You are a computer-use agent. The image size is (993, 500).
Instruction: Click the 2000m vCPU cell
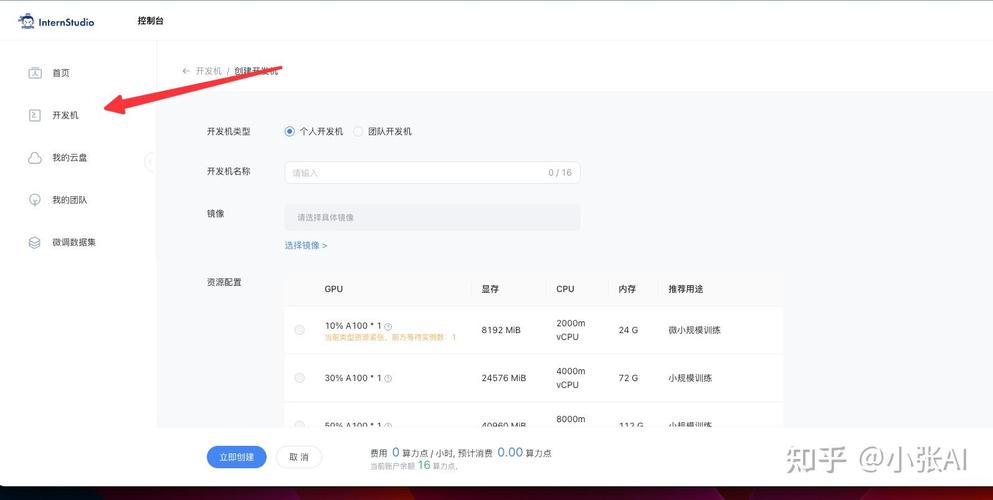[571, 330]
